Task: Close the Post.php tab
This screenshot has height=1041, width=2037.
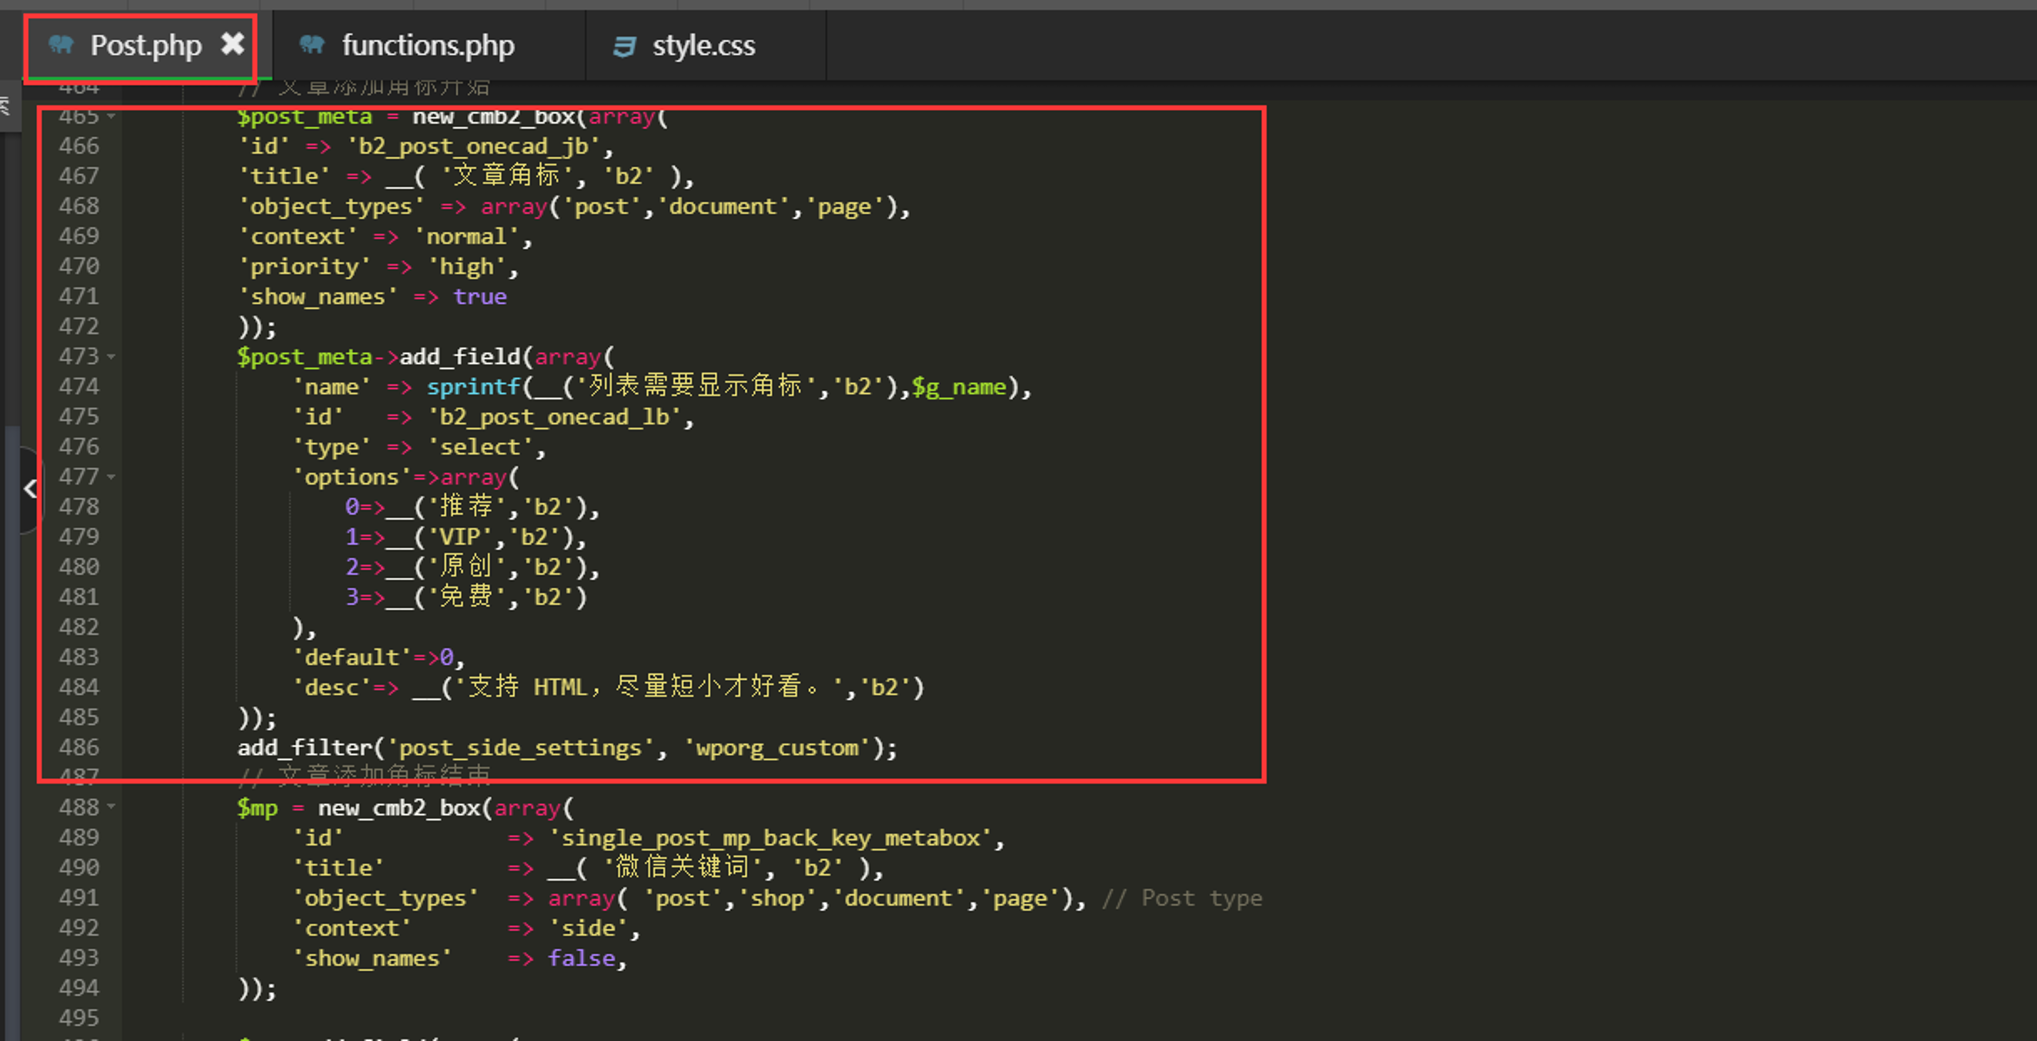Action: (232, 44)
